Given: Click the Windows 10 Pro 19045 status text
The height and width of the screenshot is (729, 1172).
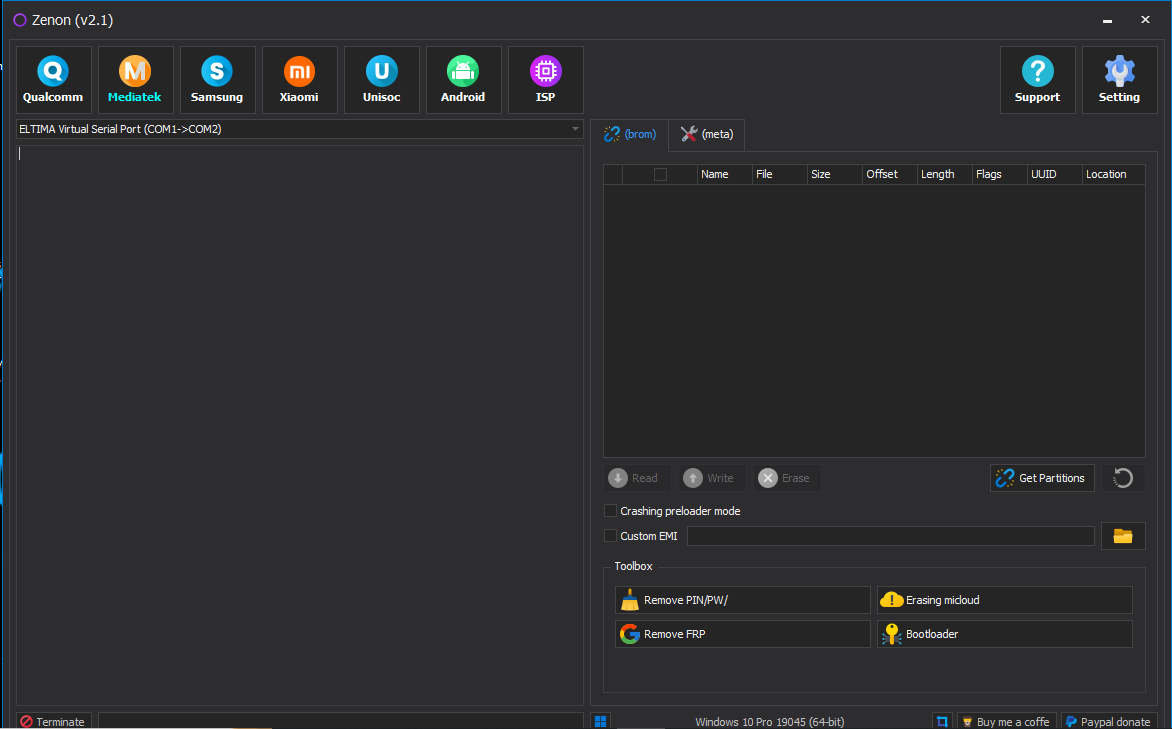Looking at the screenshot, I should coord(769,722).
